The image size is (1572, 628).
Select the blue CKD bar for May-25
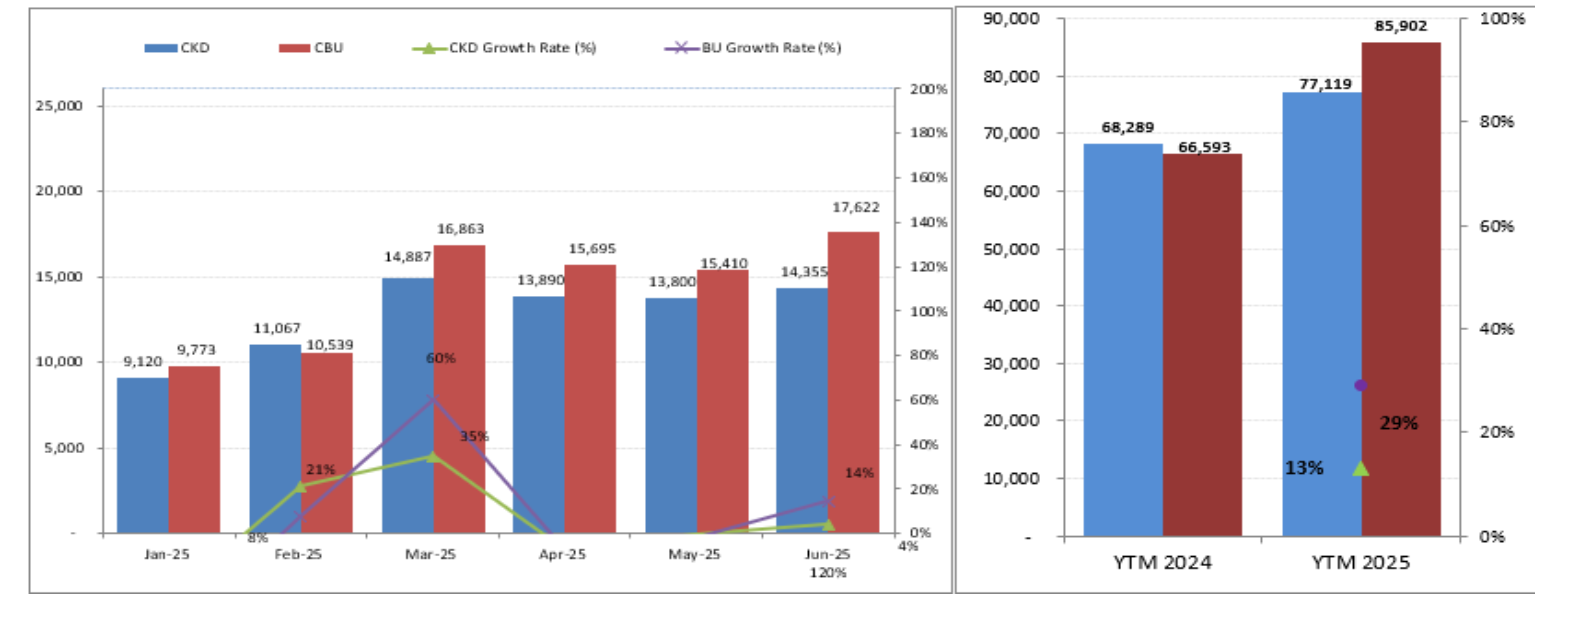point(671,415)
